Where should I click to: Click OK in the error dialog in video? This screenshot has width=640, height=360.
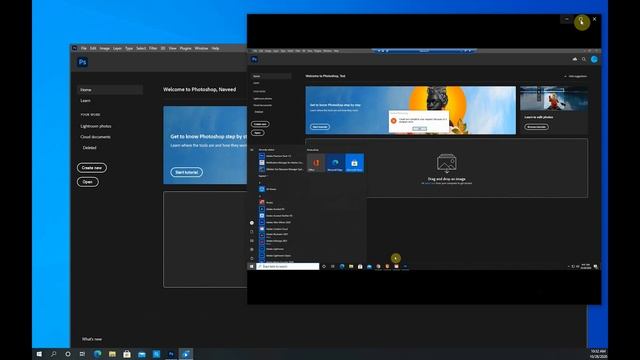click(419, 129)
